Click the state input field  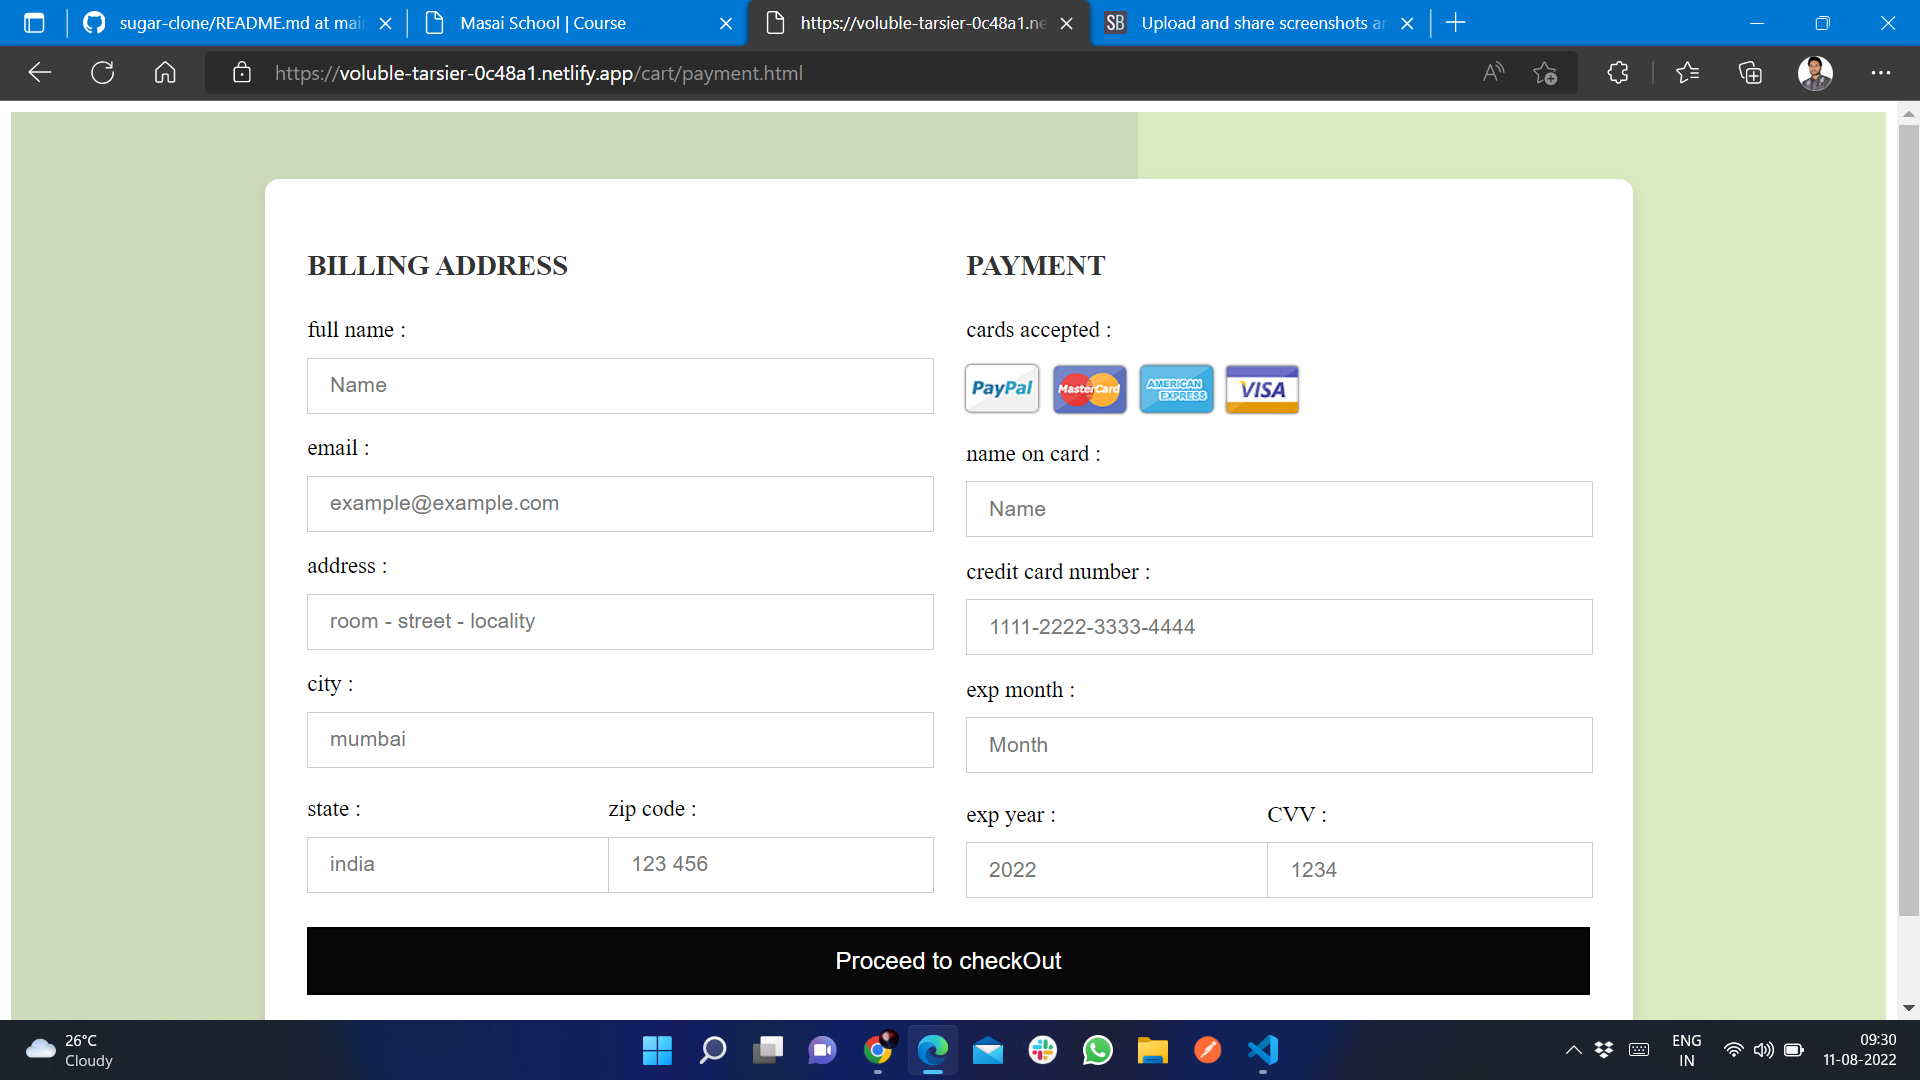(456, 864)
